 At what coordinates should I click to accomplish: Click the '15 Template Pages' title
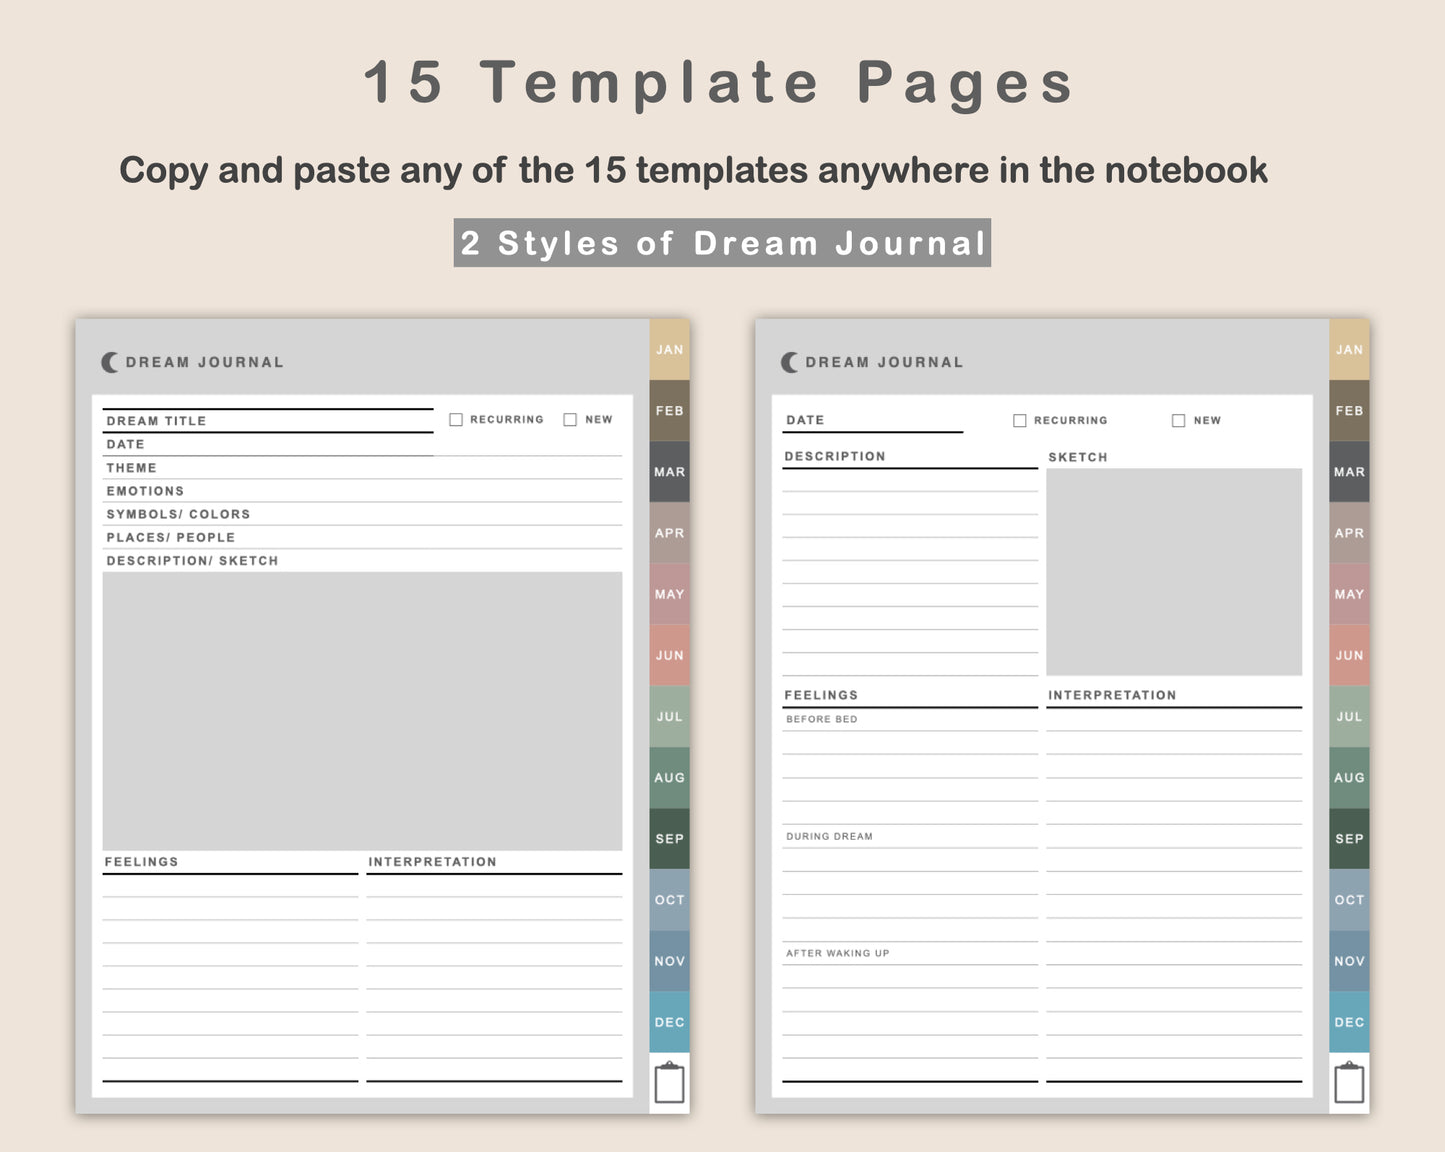719,82
